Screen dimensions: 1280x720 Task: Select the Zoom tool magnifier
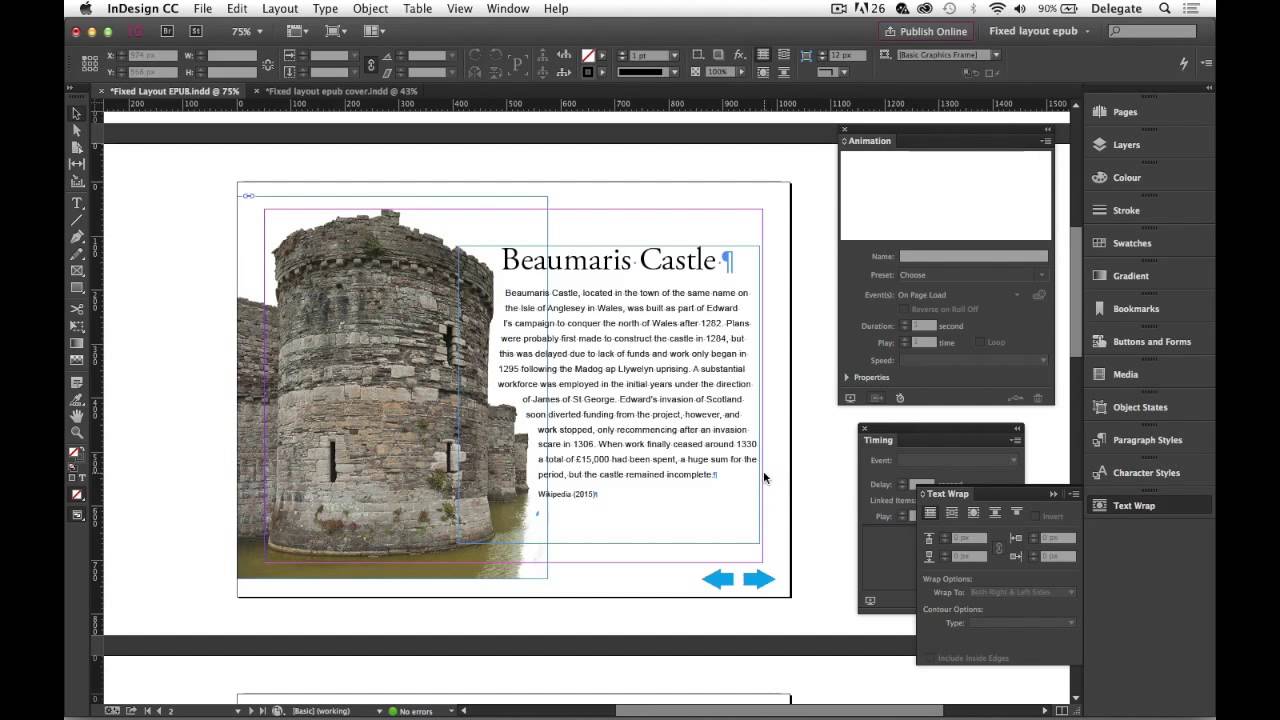[77, 432]
